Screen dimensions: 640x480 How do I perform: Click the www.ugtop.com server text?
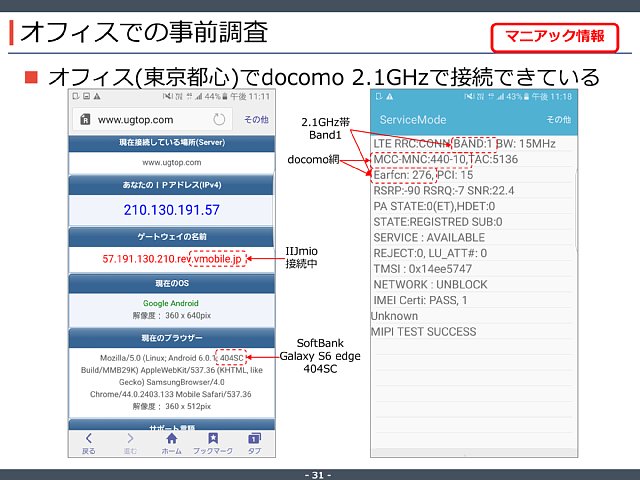(172, 162)
